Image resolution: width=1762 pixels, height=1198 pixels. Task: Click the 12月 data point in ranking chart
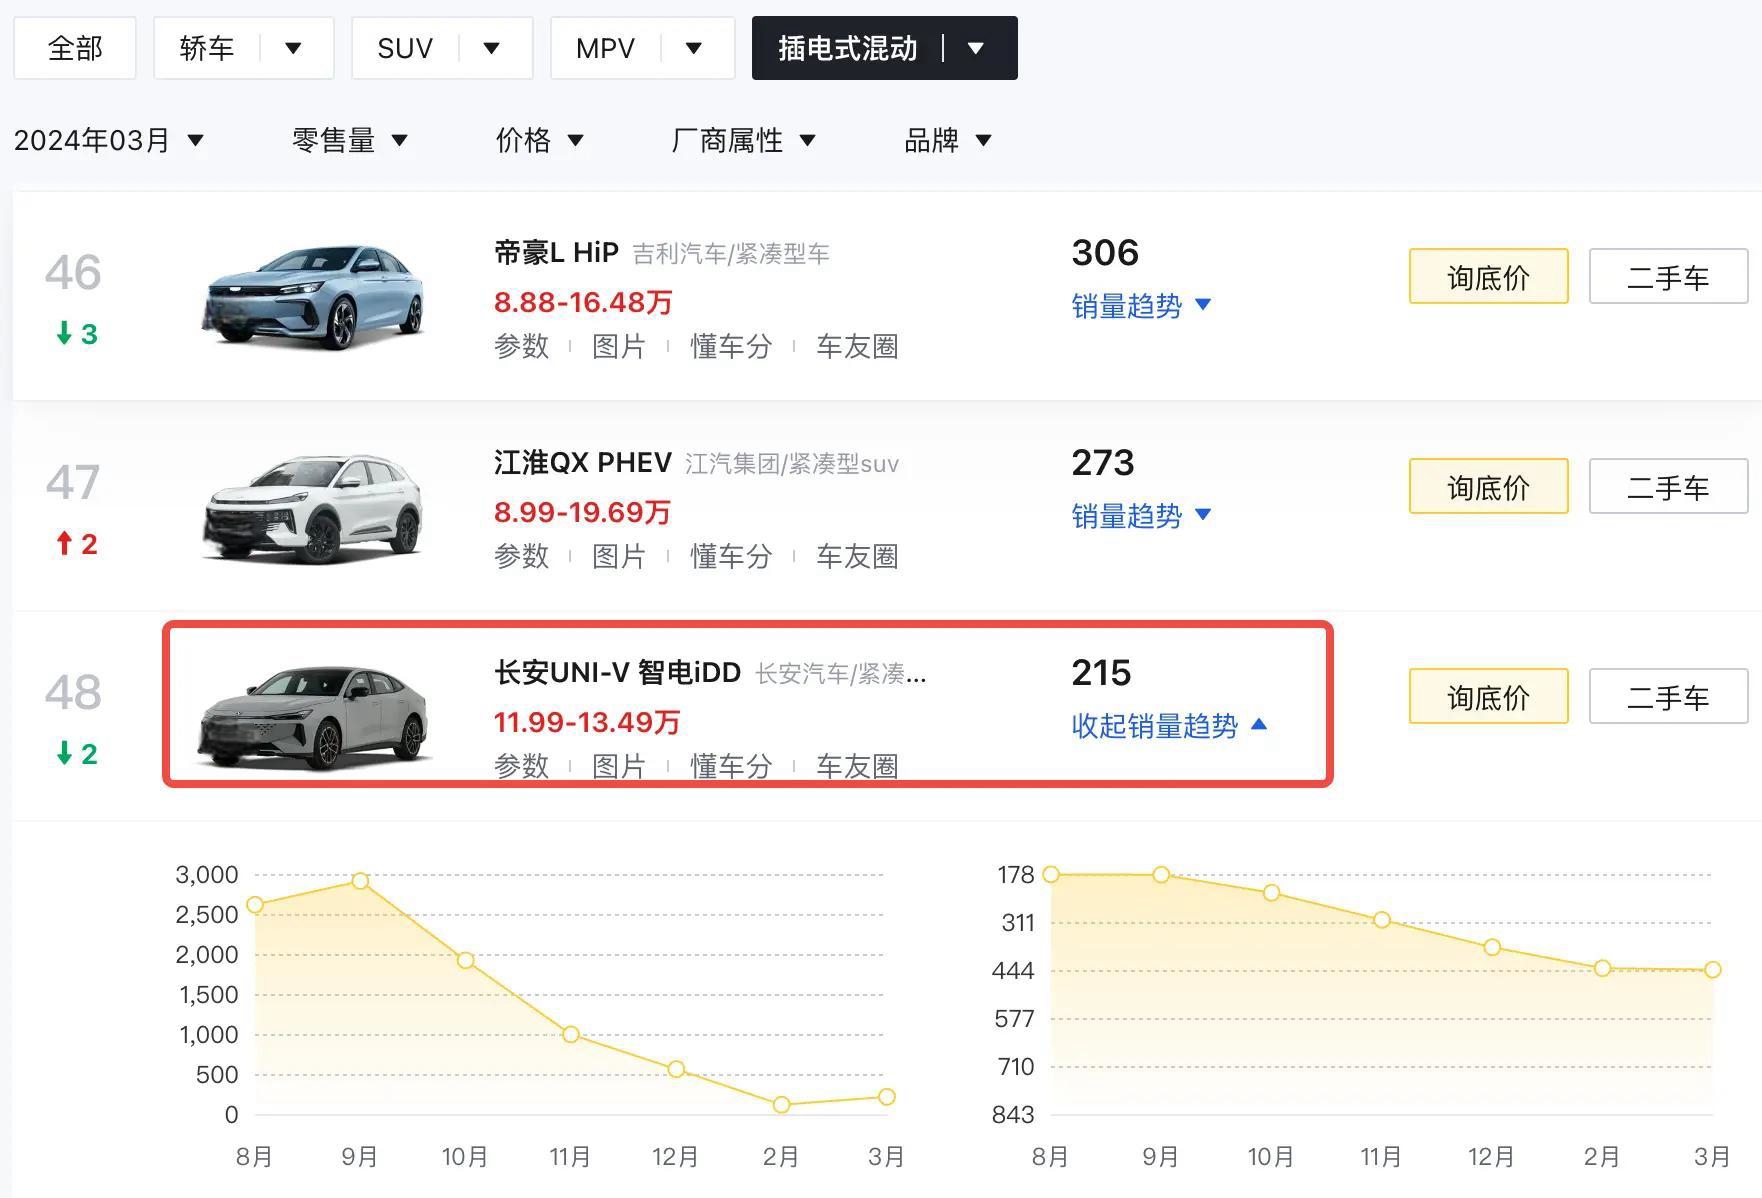click(1491, 947)
